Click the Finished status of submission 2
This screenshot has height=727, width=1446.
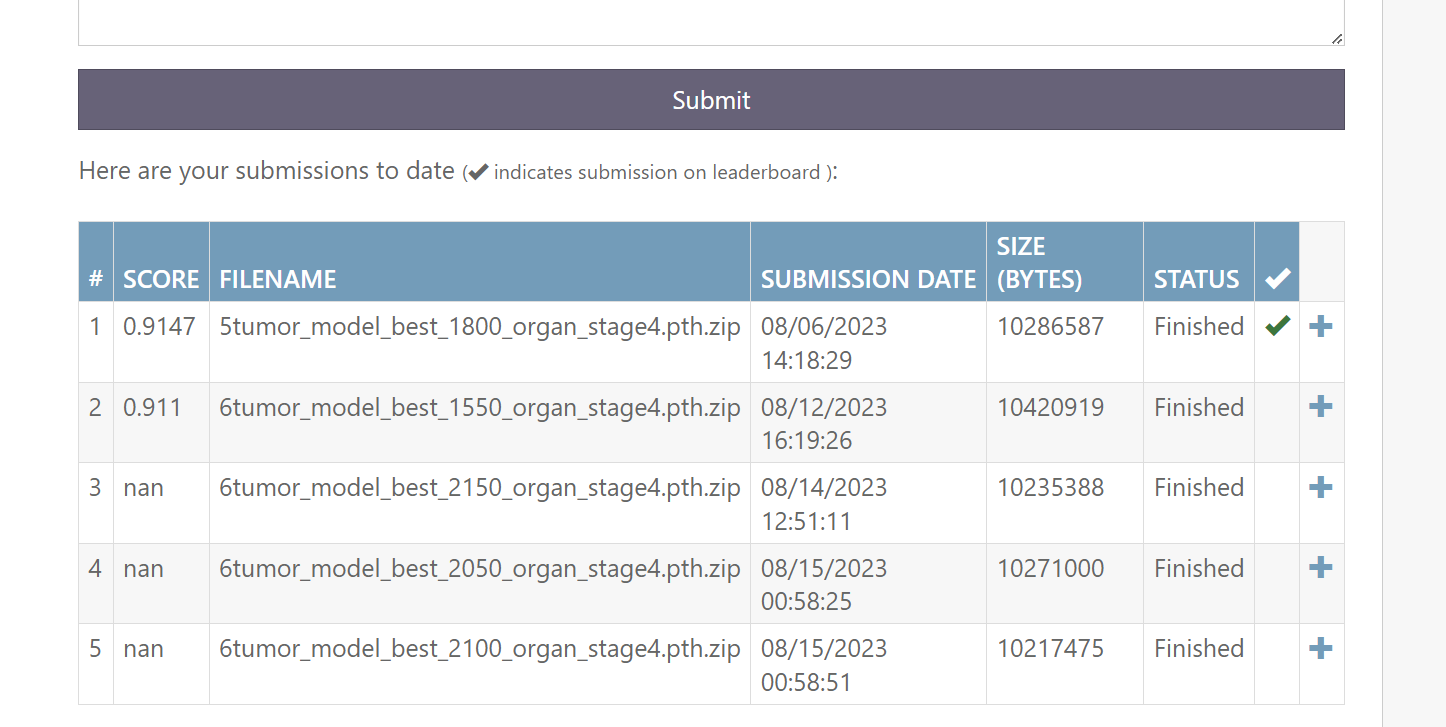tap(1197, 406)
